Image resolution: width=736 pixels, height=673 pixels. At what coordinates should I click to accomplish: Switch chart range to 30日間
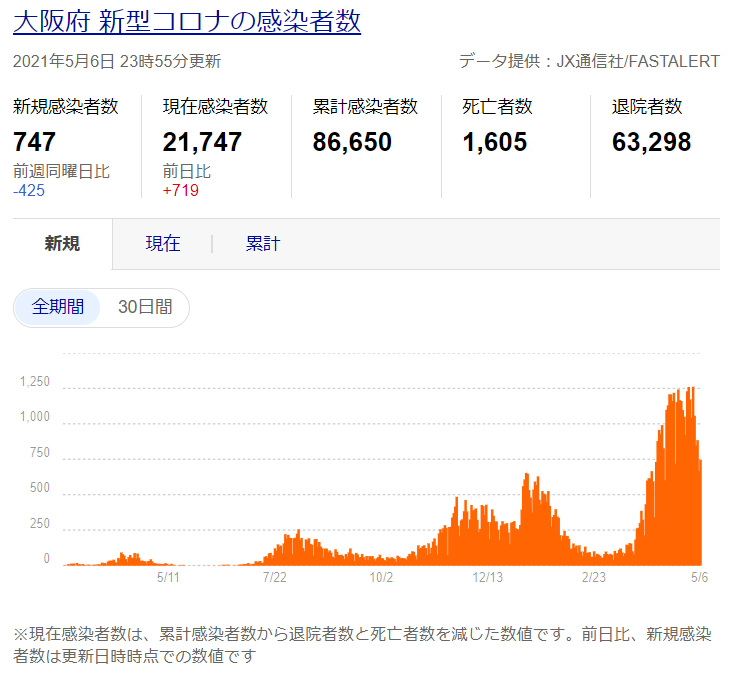coord(144,307)
